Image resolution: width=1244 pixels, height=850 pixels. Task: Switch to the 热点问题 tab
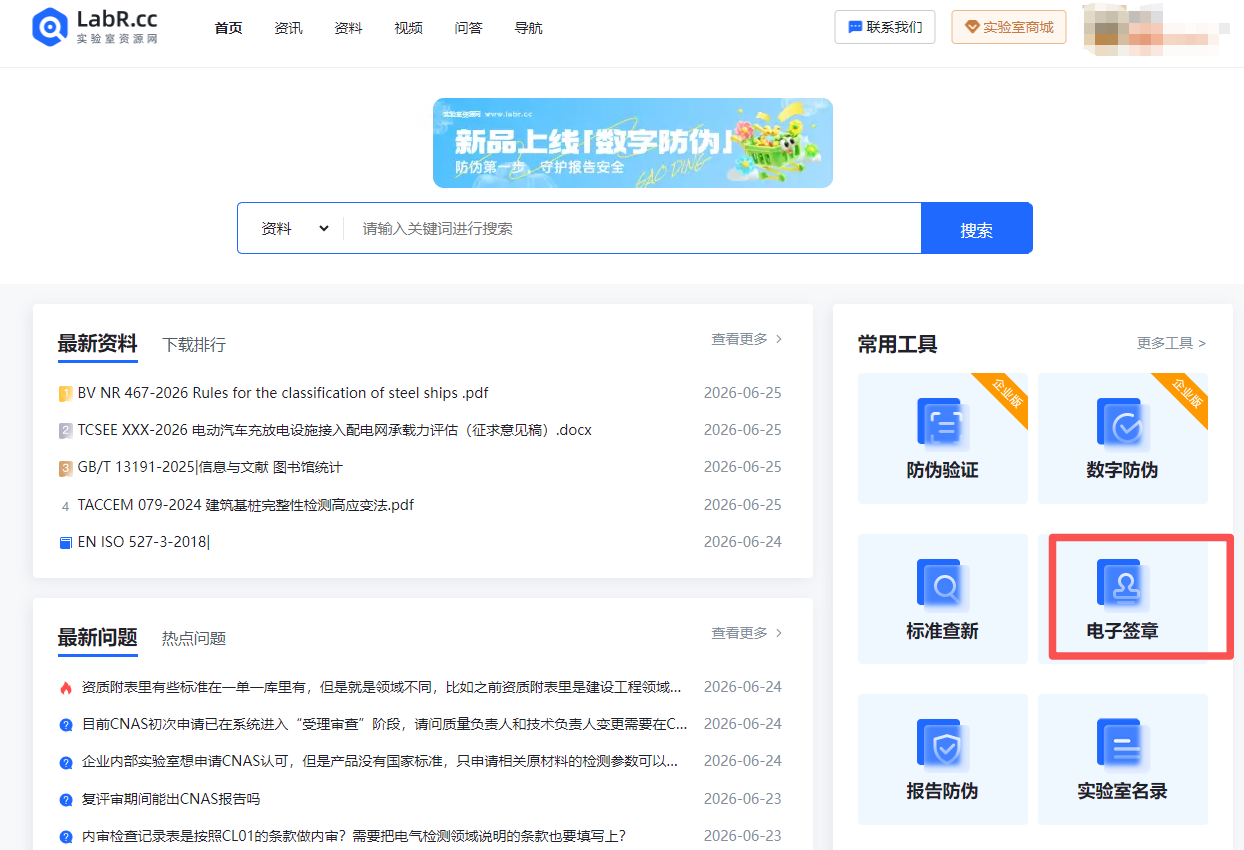point(194,638)
